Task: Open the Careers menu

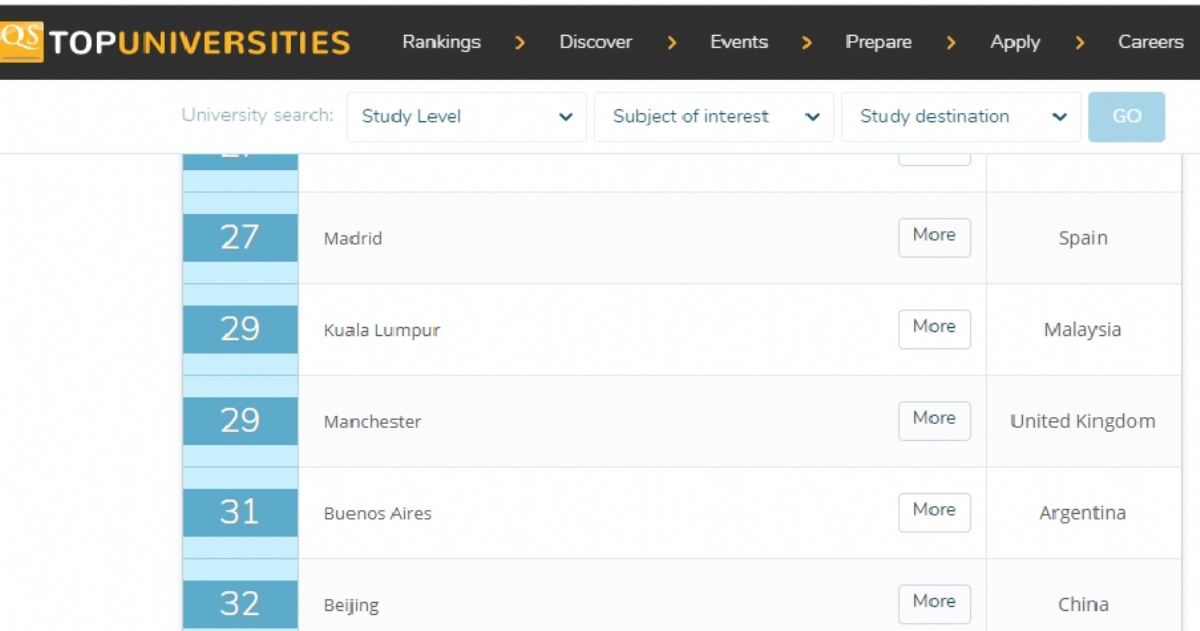Action: pyautogui.click(x=1151, y=42)
